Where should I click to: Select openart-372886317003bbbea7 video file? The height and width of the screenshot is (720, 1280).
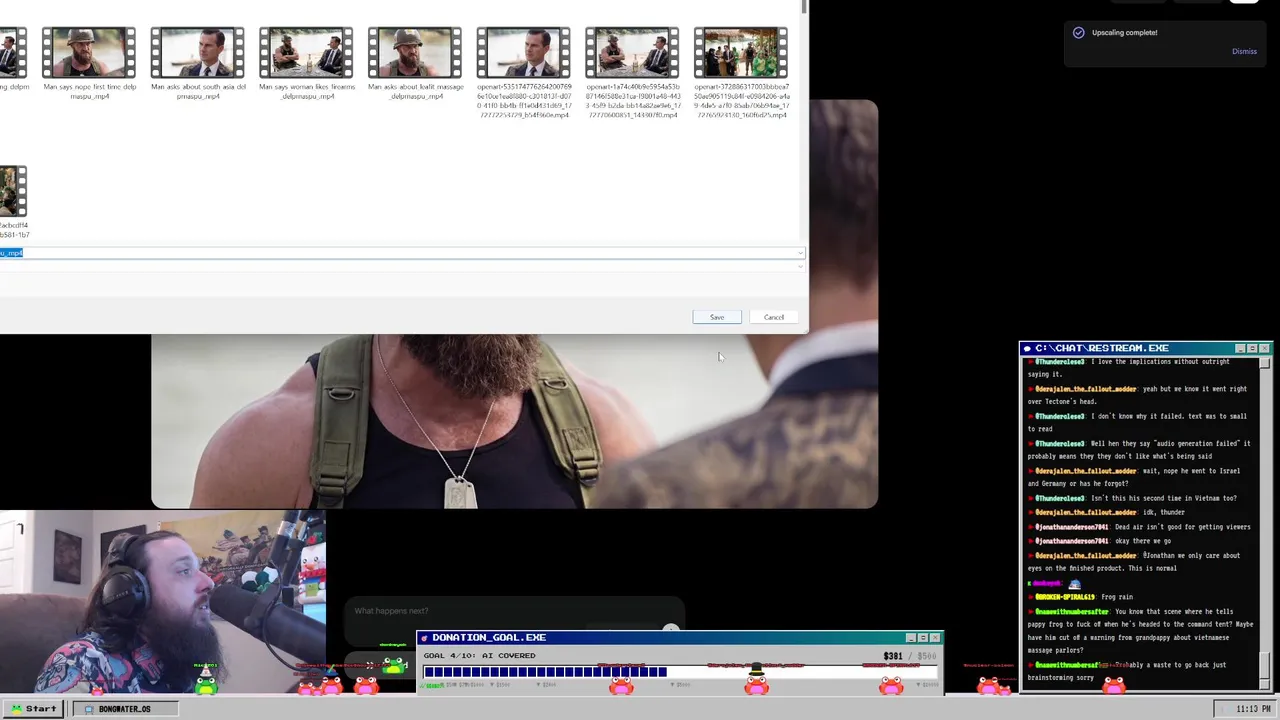click(741, 72)
